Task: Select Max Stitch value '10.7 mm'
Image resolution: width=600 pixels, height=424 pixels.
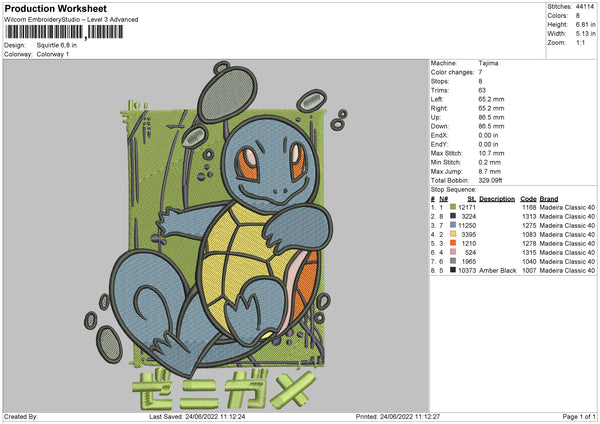Action: [x=491, y=153]
